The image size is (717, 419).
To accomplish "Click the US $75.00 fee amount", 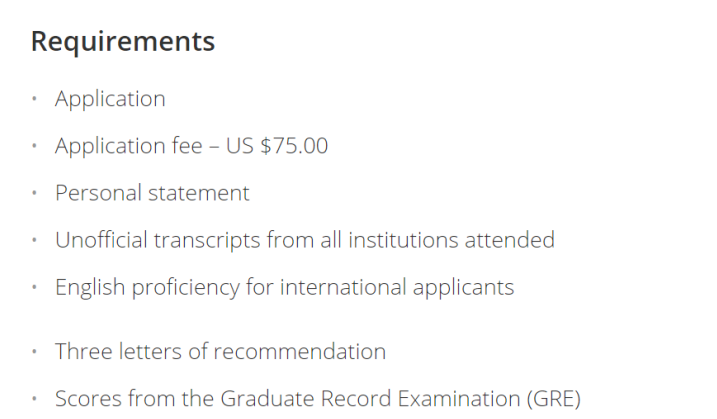I will 277,146.
